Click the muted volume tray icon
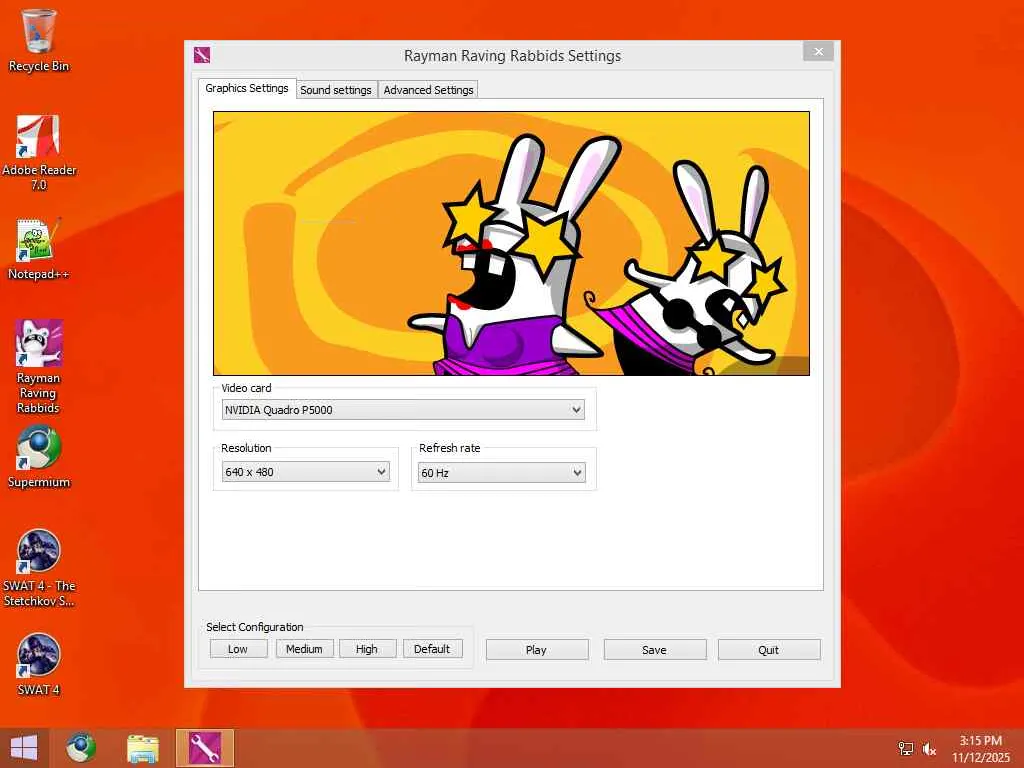The height and width of the screenshot is (768, 1024). [x=929, y=749]
